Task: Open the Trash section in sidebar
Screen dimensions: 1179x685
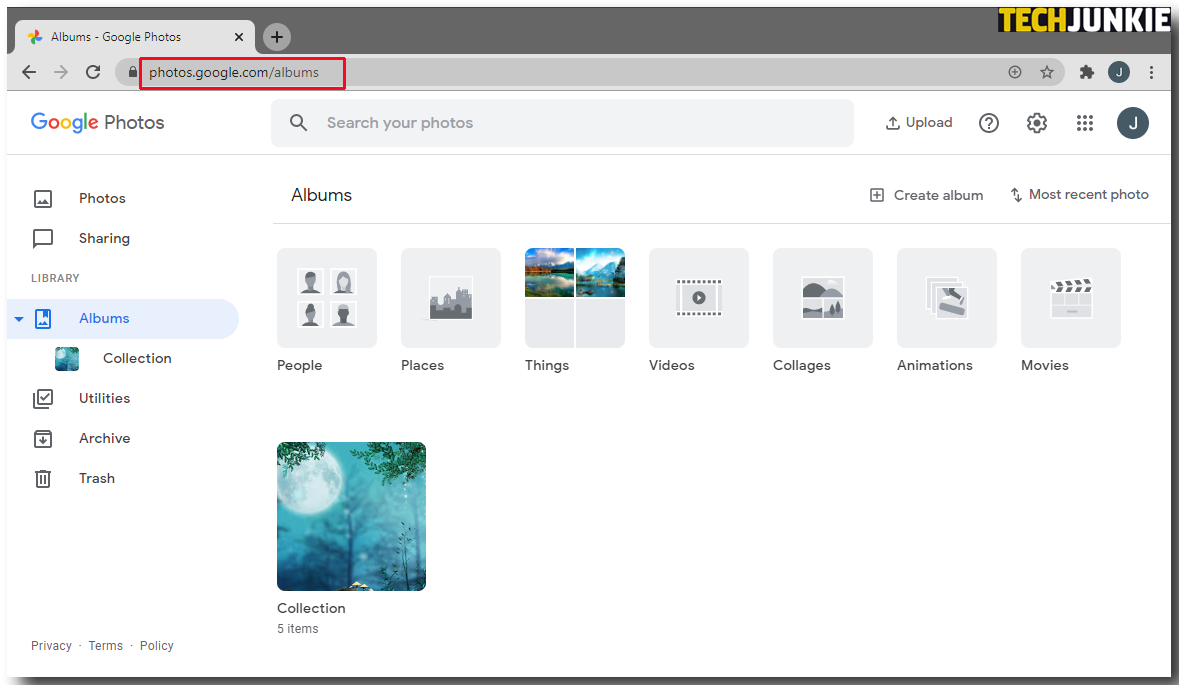Action: coord(96,478)
